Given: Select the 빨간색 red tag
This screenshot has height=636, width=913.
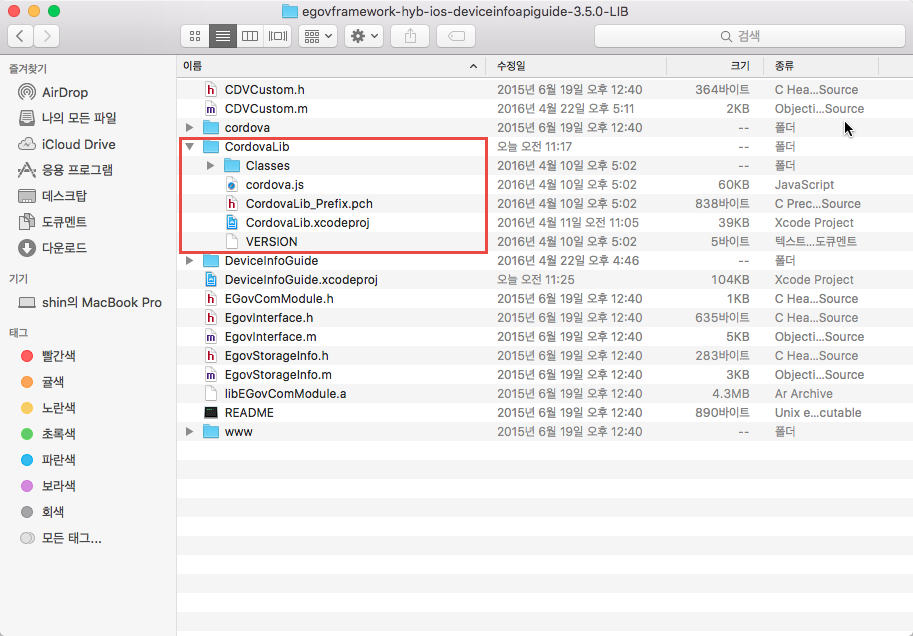Looking at the screenshot, I should (59, 356).
